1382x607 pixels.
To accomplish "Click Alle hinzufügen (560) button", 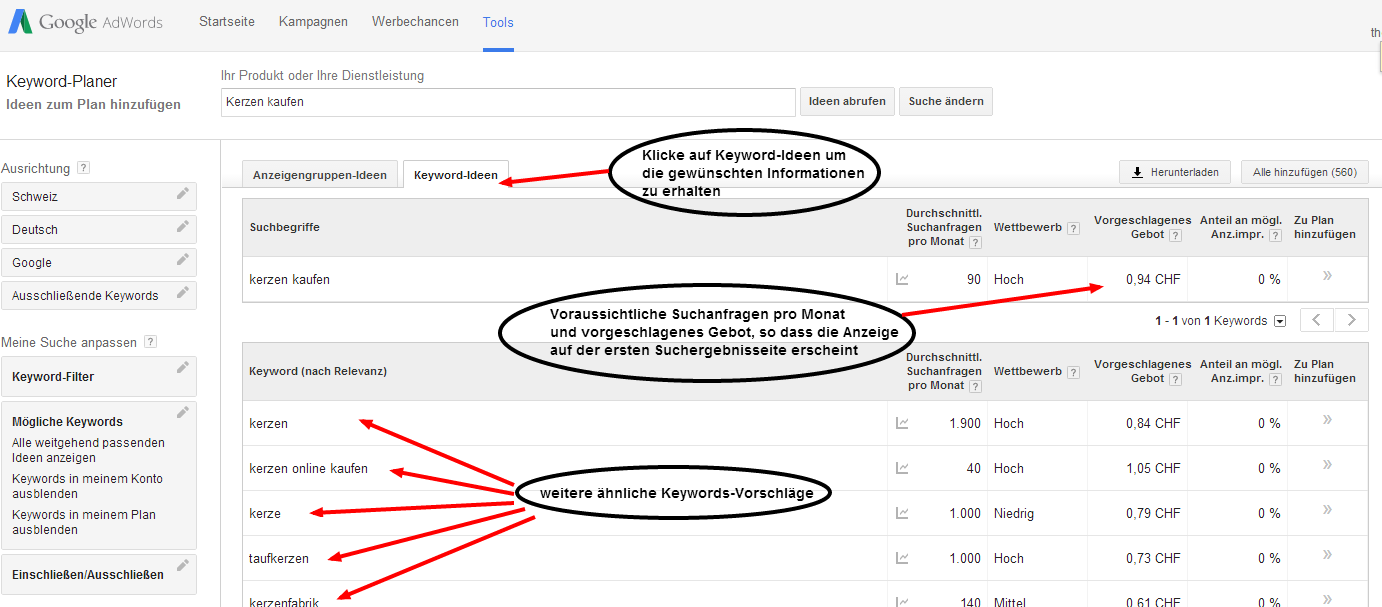I will pyautogui.click(x=1304, y=172).
